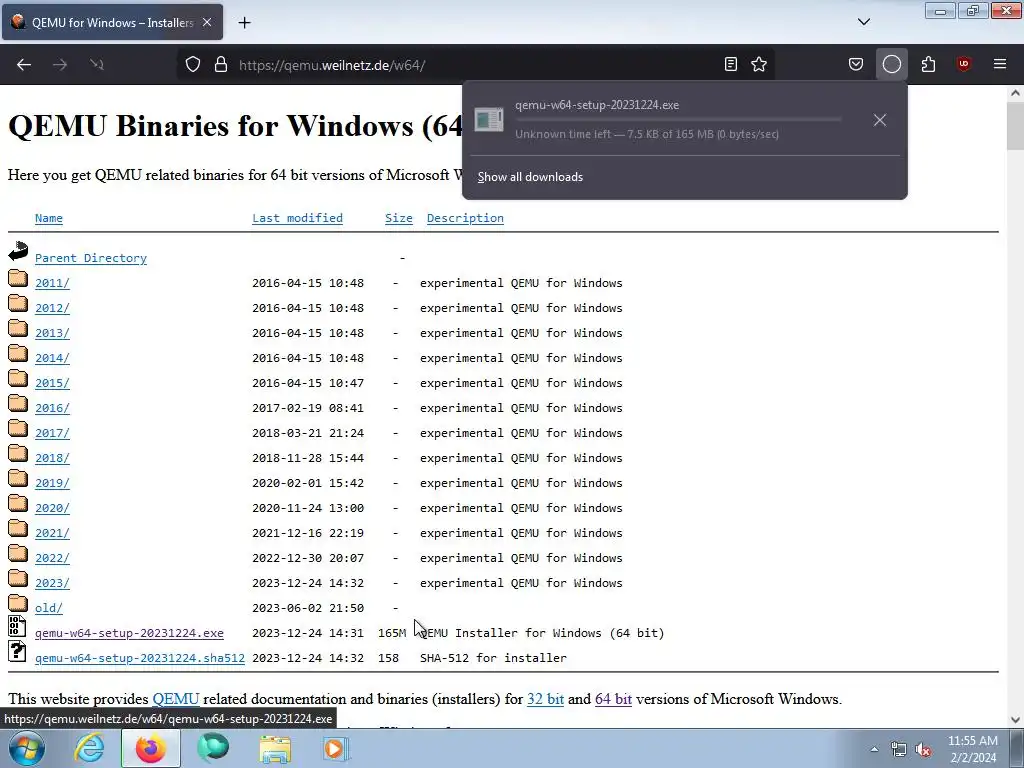Show hidden system tray icons arrow
This screenshot has width=1024, height=768.
(x=874, y=749)
